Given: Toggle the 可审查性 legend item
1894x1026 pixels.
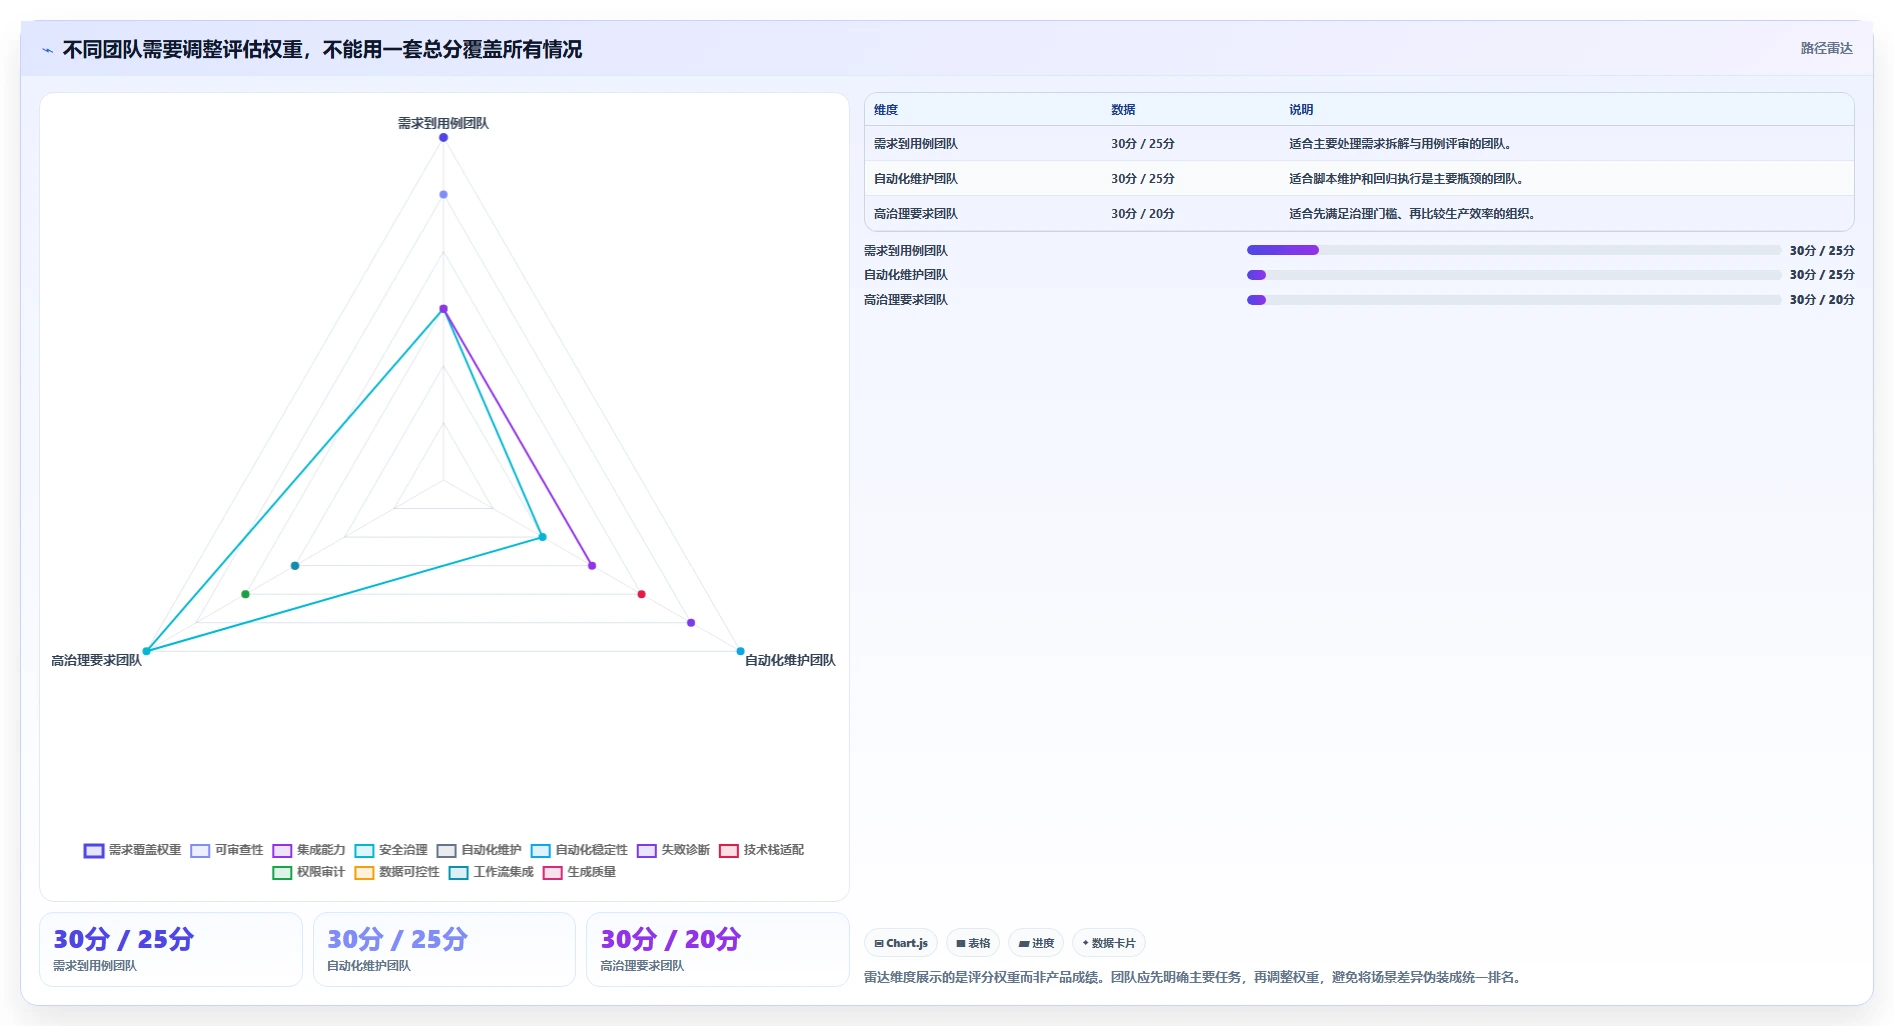Looking at the screenshot, I should [x=227, y=850].
